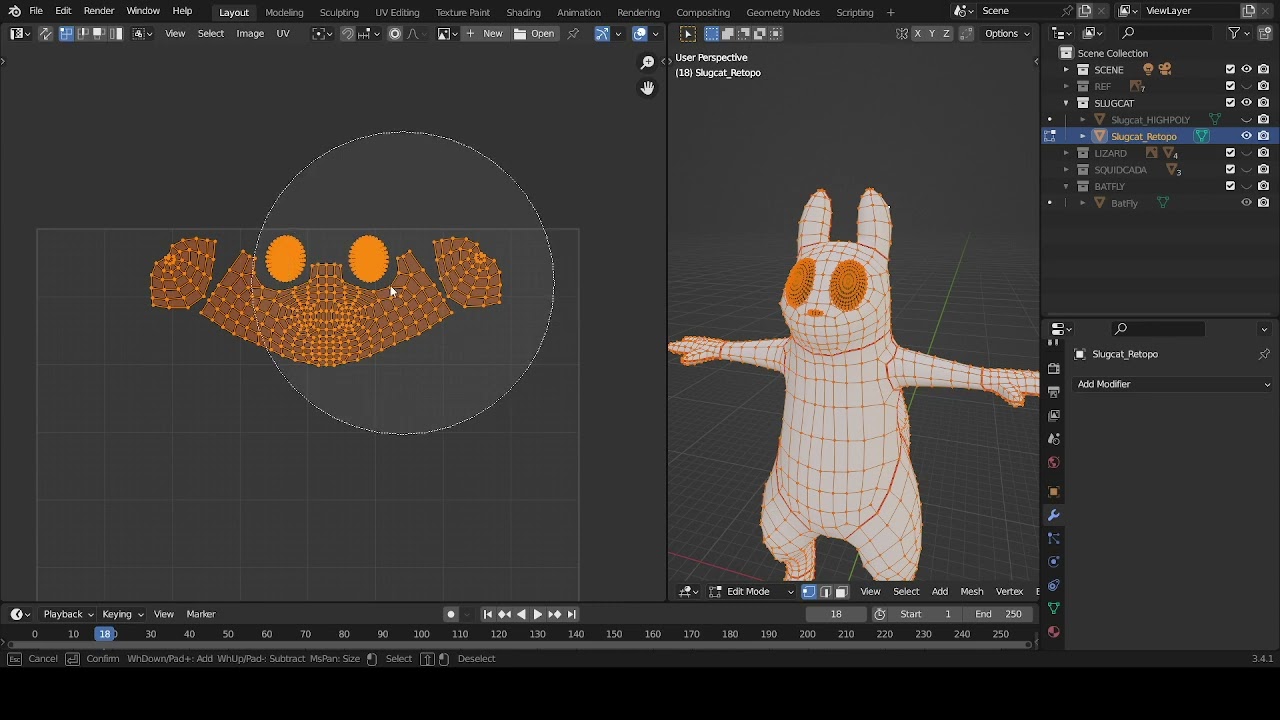This screenshot has width=1280, height=720.
Task: Switch to the Sculpting workspace tab
Action: click(339, 12)
